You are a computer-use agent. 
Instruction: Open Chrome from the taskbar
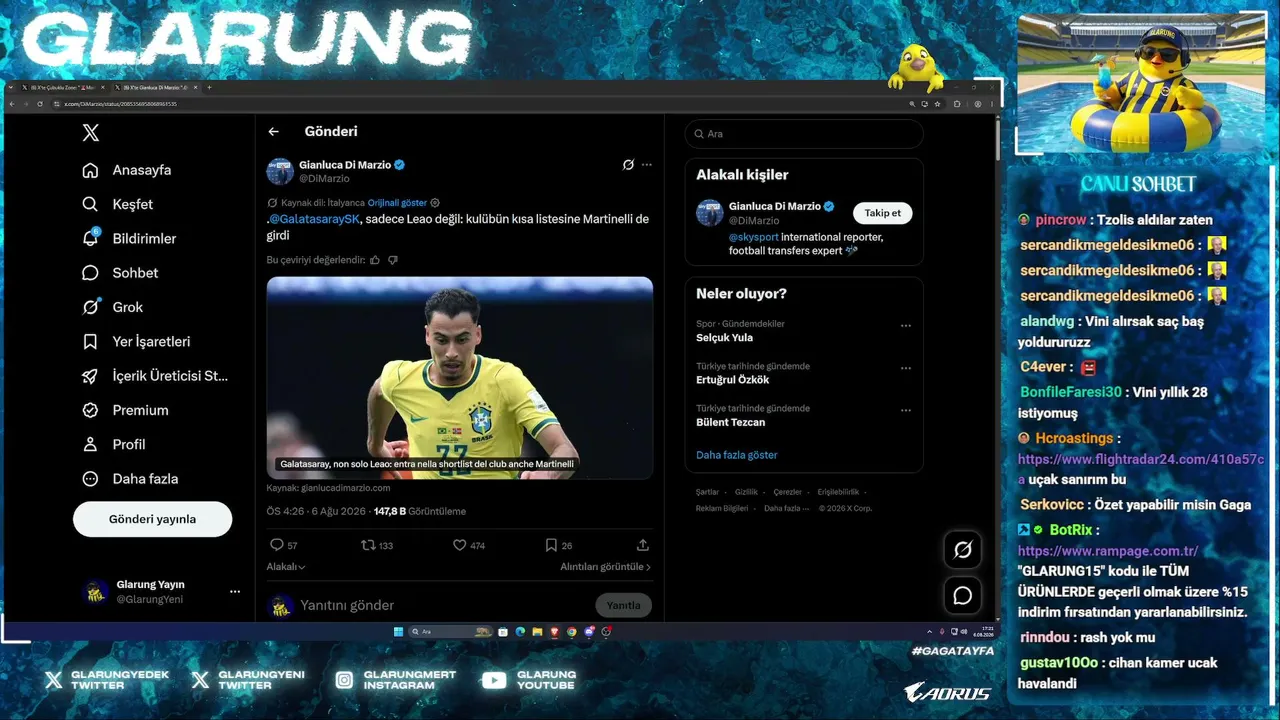click(x=571, y=632)
